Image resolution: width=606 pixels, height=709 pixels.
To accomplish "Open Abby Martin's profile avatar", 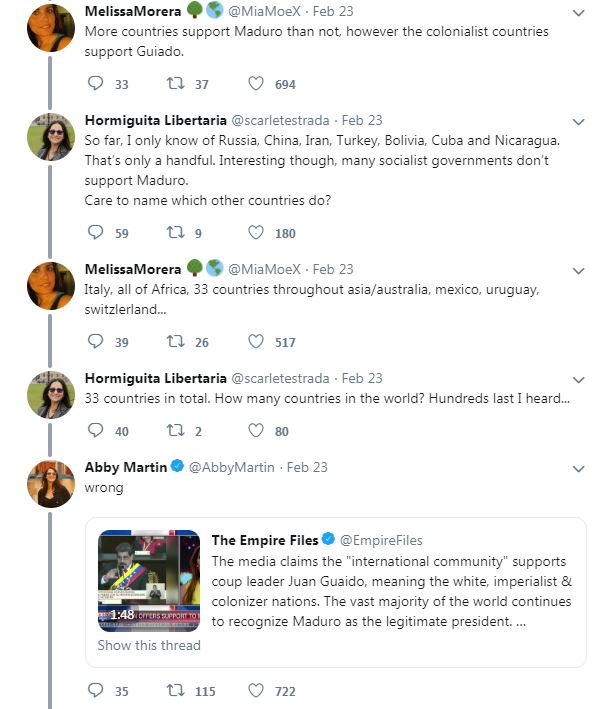I will [51, 484].
